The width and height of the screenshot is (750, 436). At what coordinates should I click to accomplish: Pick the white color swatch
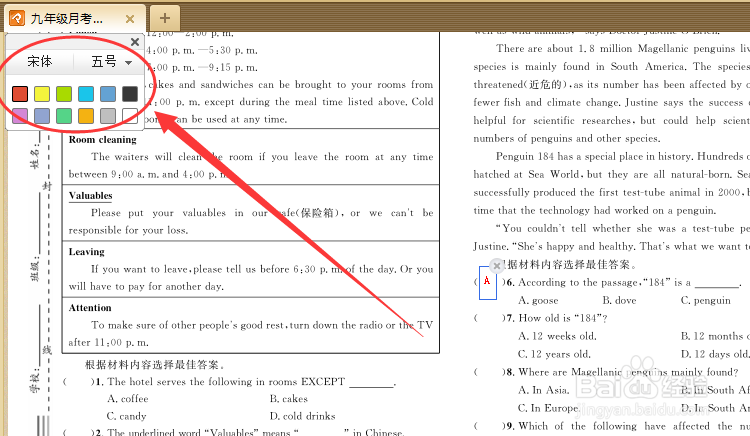[x=130, y=116]
